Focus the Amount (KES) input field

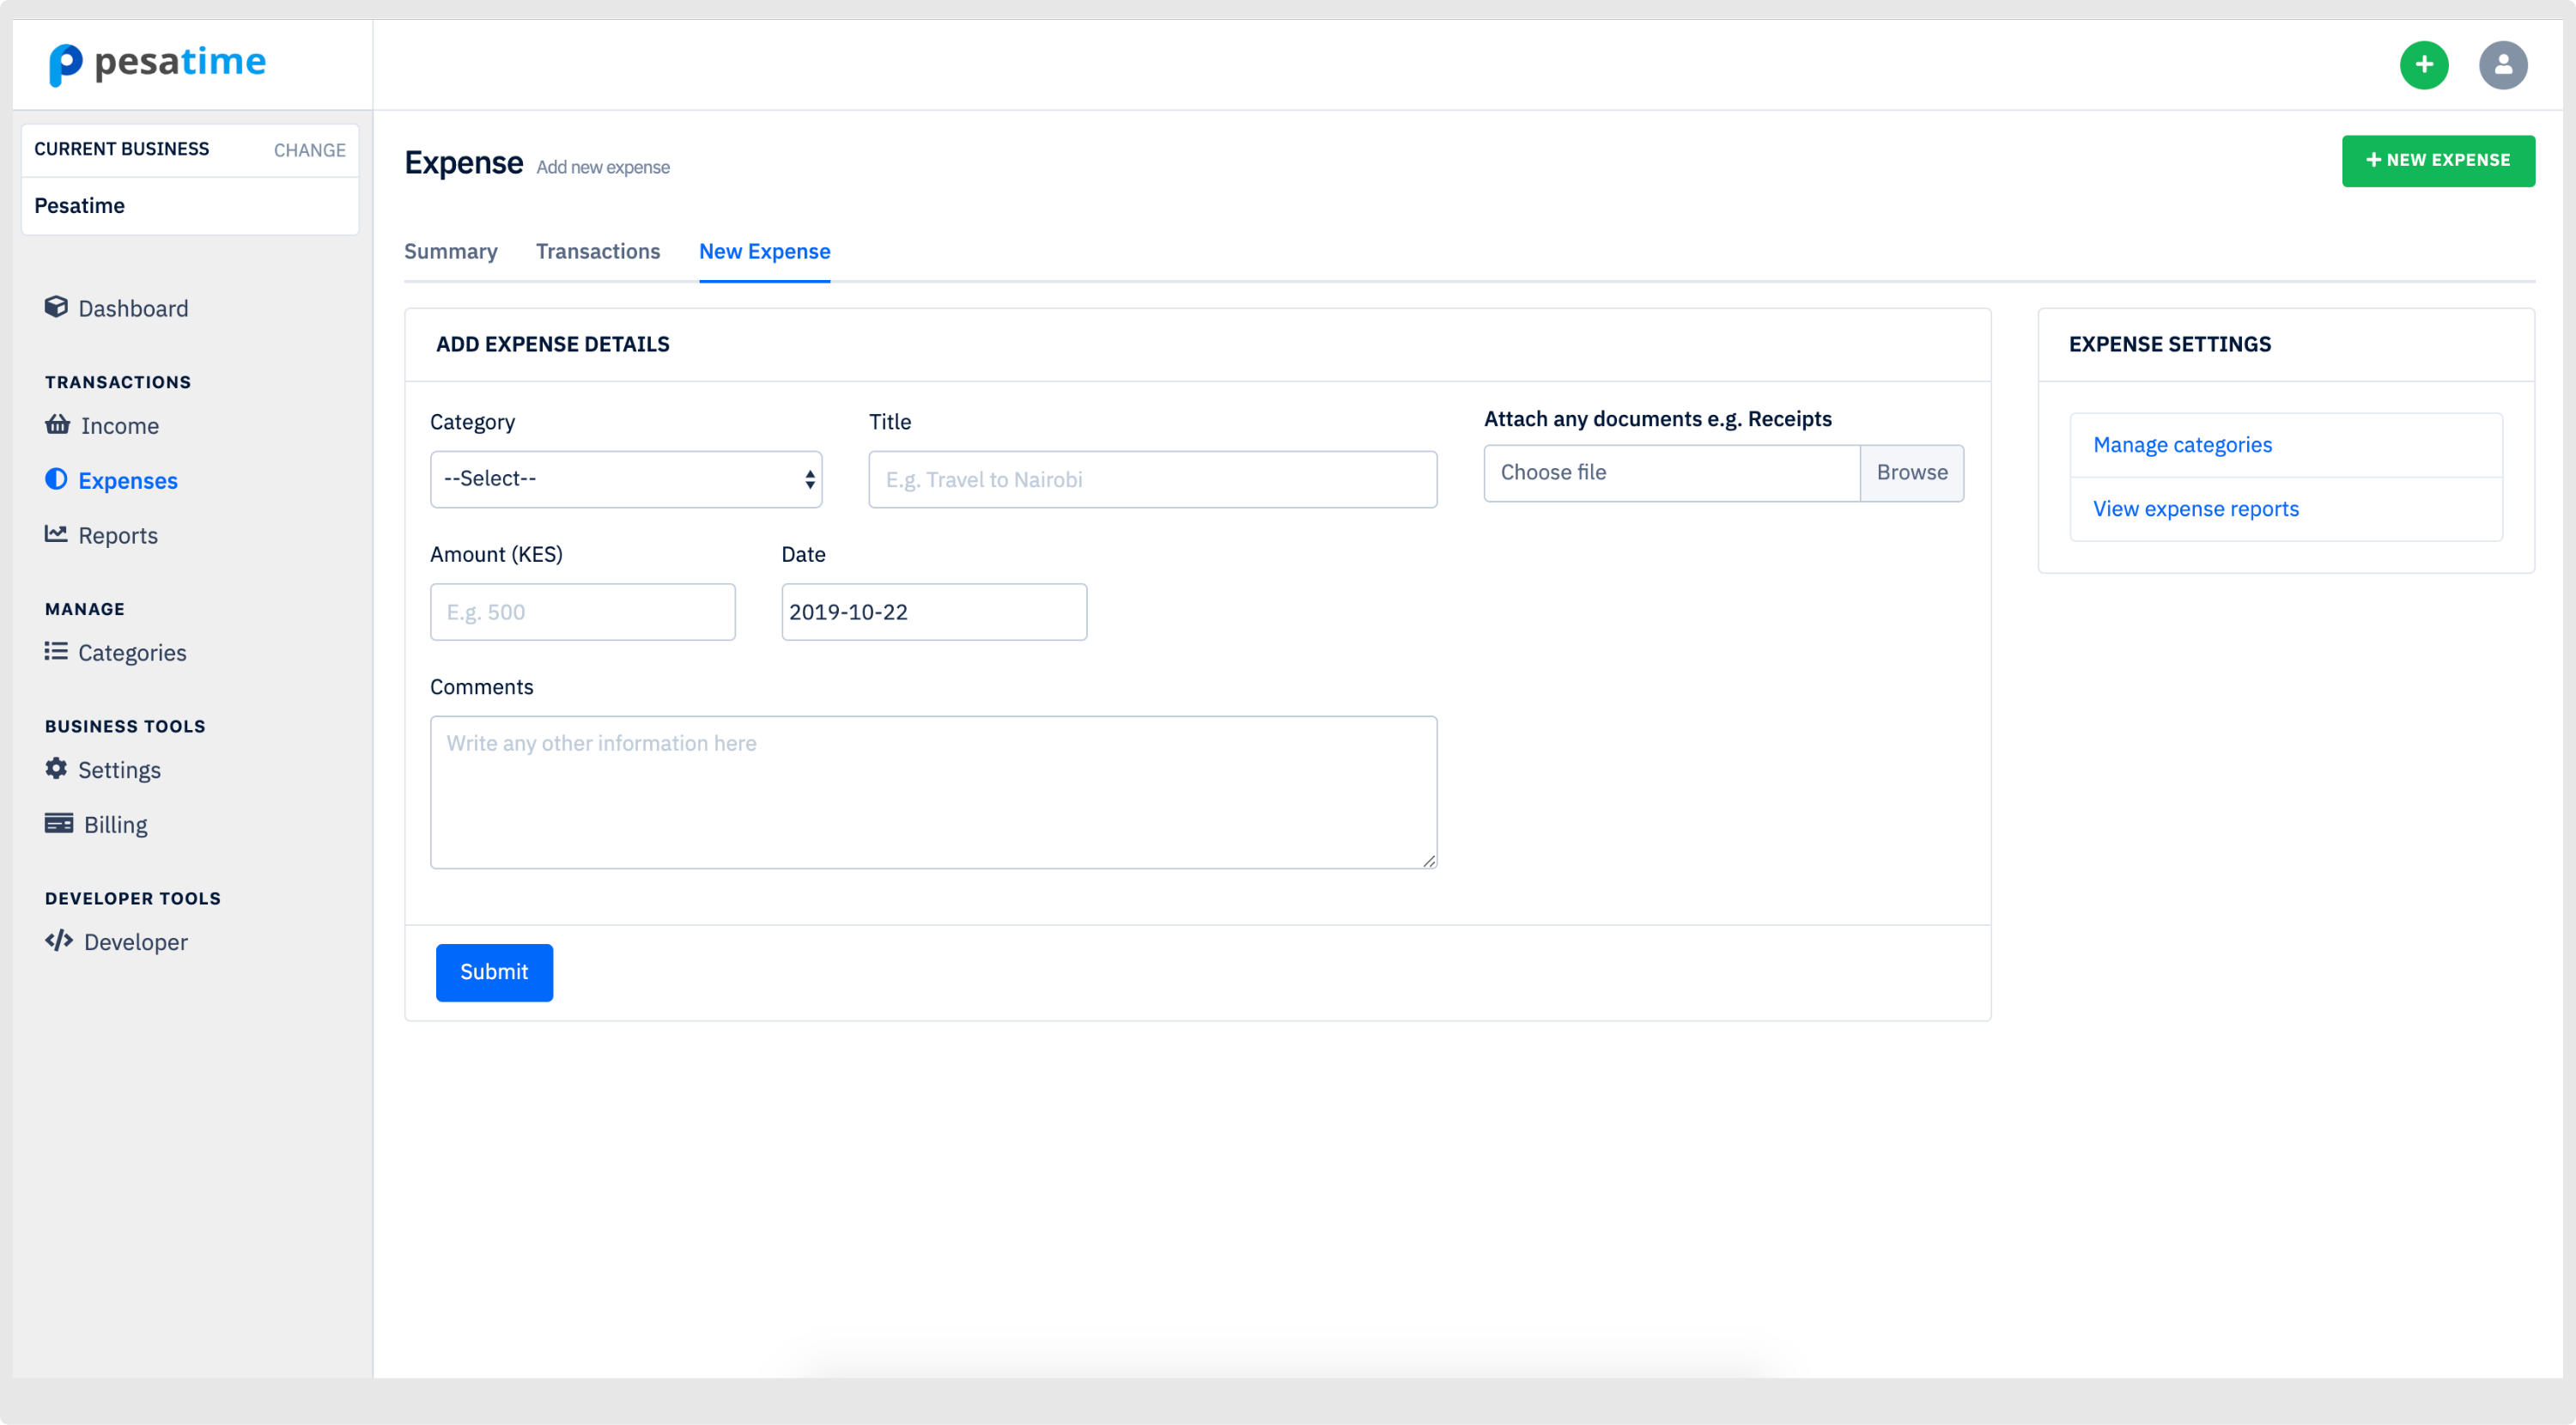582,612
